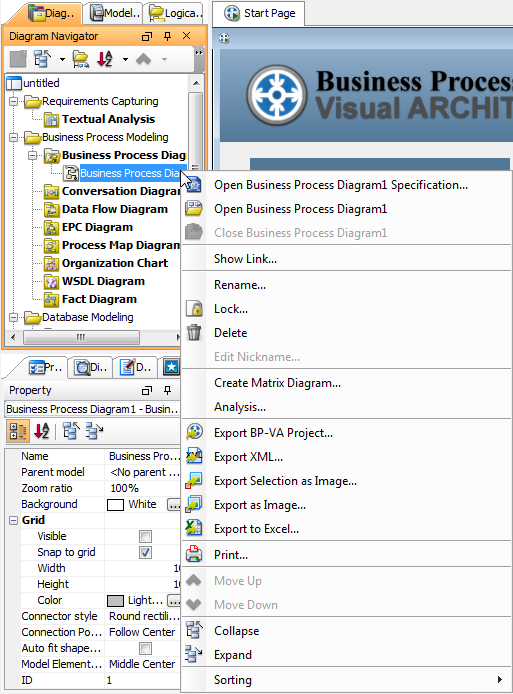Collapse the Business Process Diagram category node
513x694 pixels.
[32, 155]
